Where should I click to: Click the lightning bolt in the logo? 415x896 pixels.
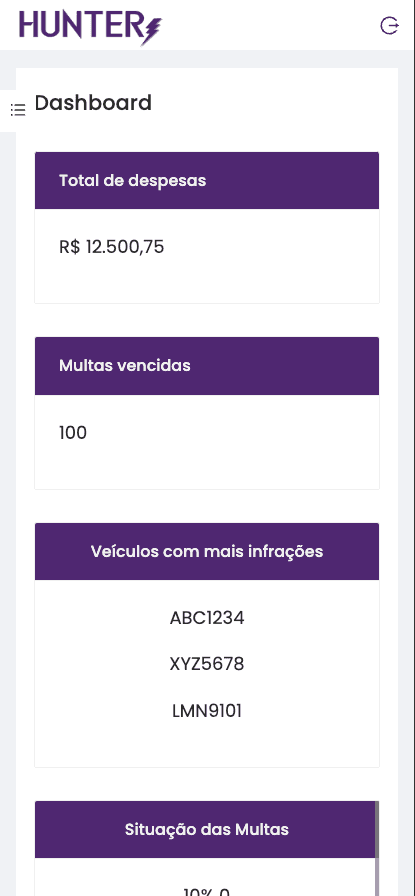[x=151, y=31]
